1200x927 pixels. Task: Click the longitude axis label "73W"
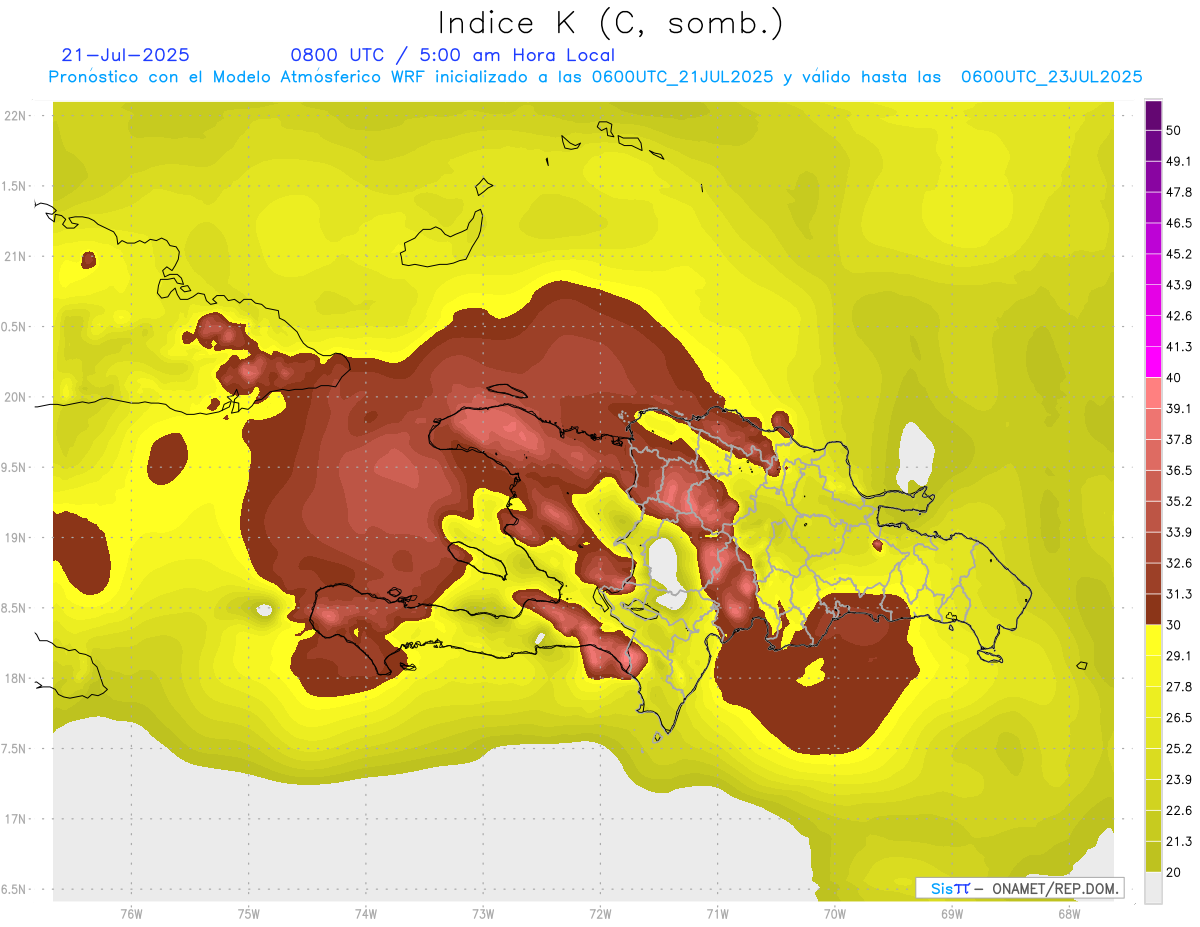(483, 914)
